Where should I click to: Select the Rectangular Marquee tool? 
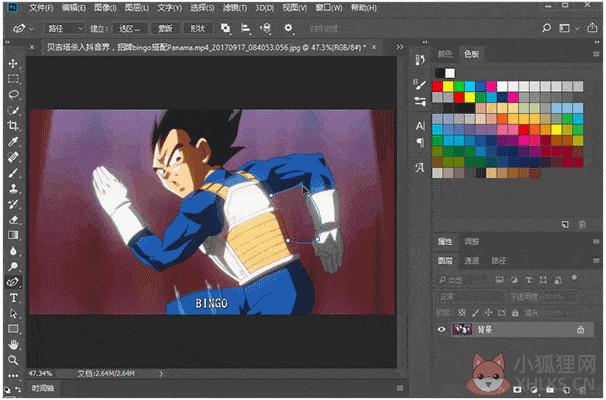pyautogui.click(x=13, y=79)
